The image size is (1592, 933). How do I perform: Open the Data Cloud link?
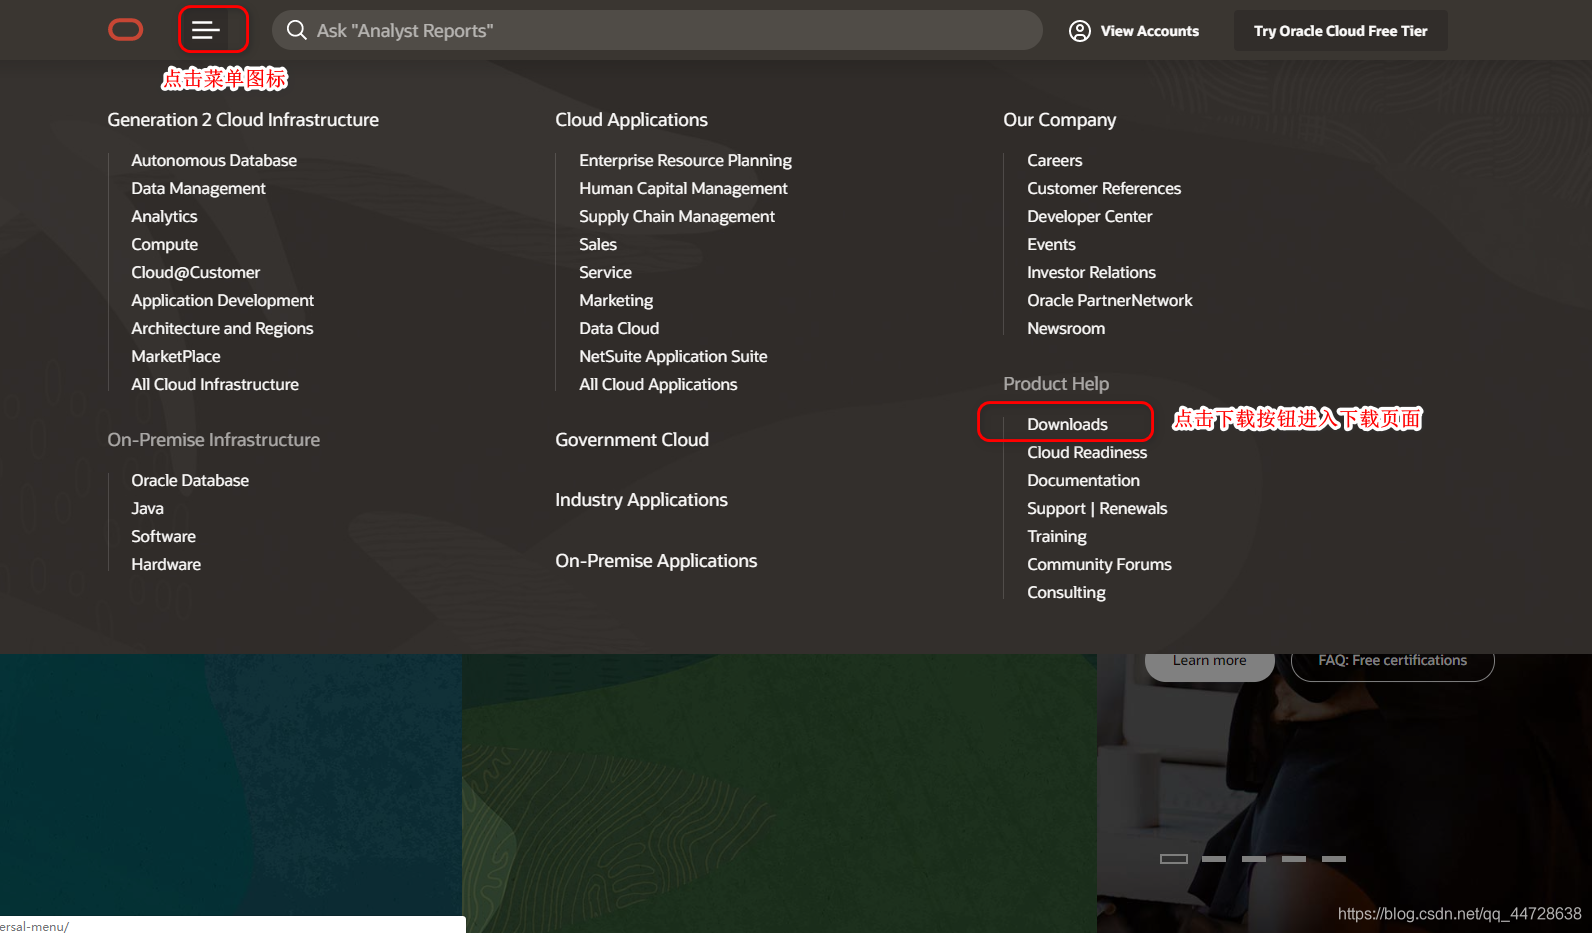[619, 328]
